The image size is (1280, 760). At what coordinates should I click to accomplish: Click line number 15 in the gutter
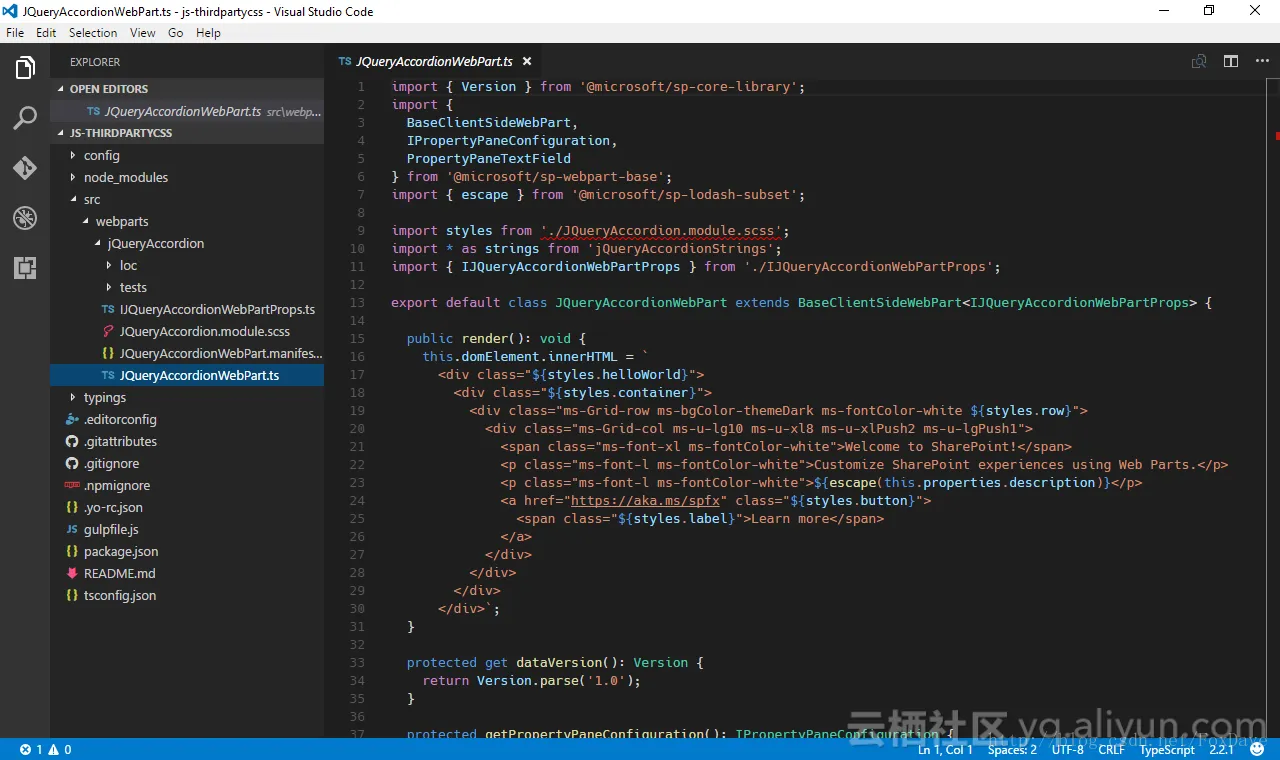click(358, 338)
